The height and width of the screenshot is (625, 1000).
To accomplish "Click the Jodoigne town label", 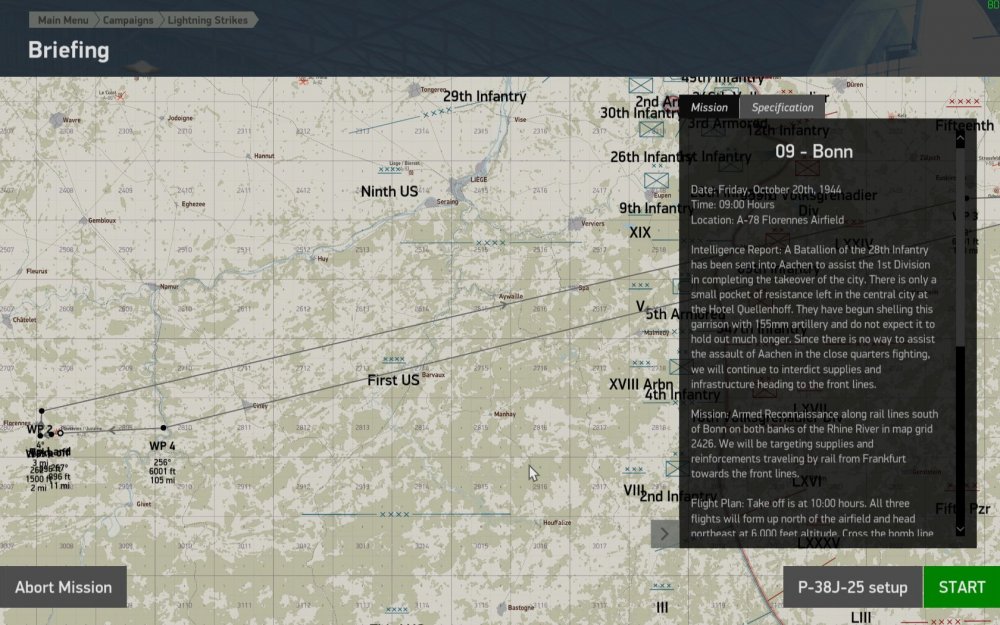I will pos(179,118).
